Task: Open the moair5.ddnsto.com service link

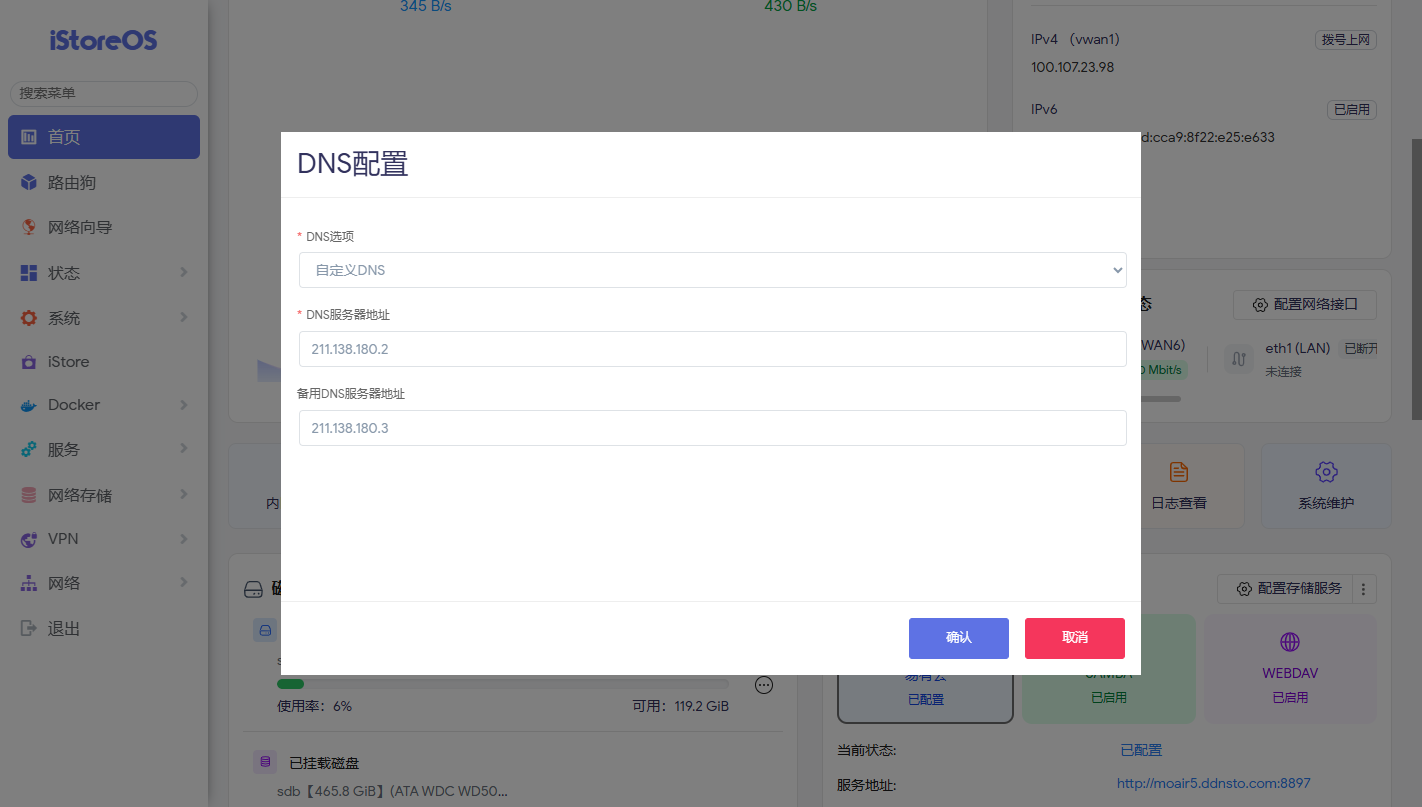Action: (x=1213, y=783)
